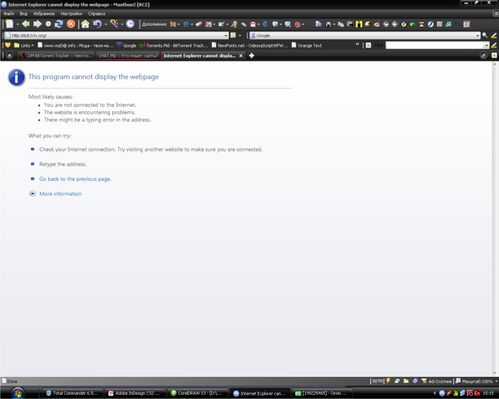
Task: Click the address bar URL field
Action: (116, 35)
